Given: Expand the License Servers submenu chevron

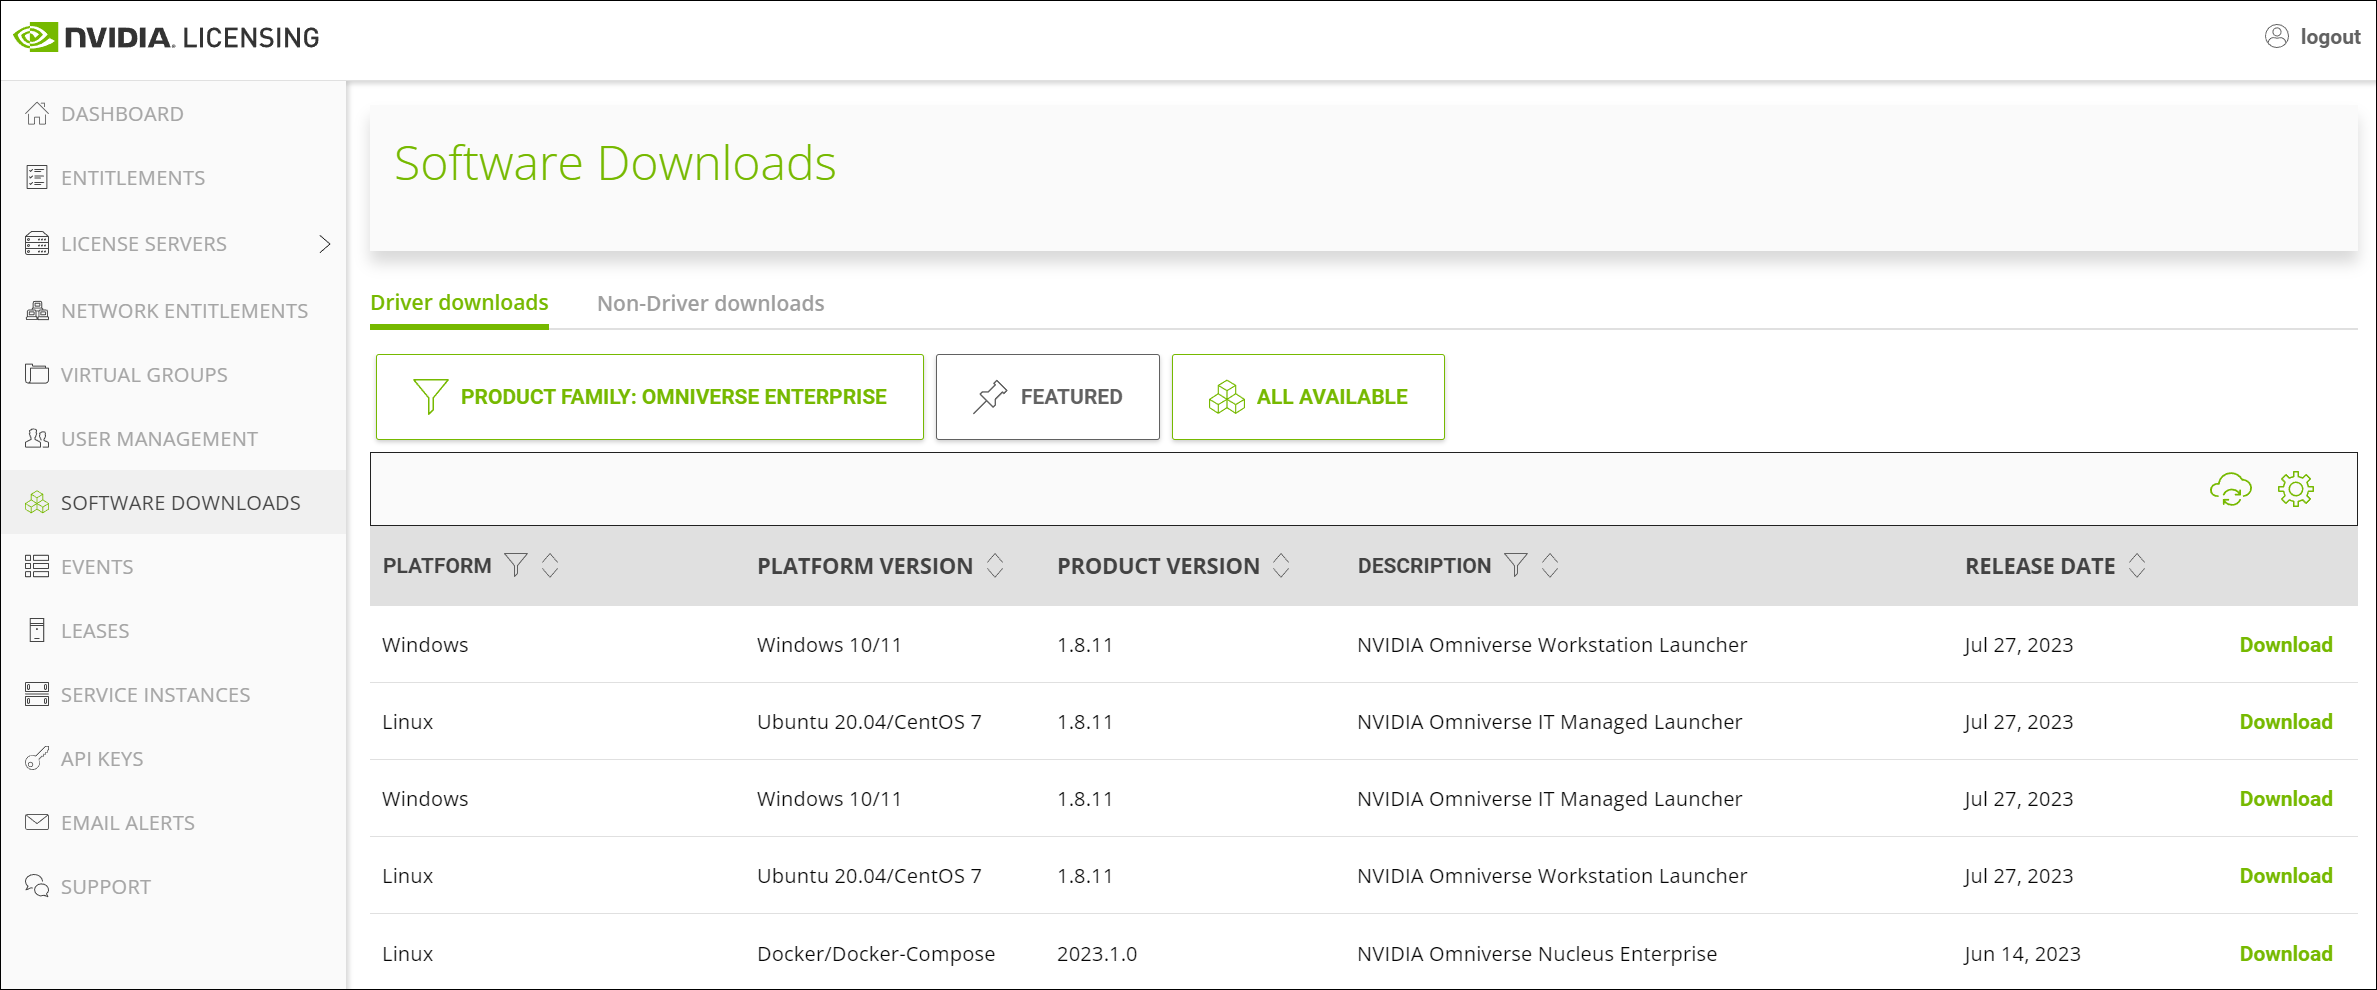Looking at the screenshot, I should tap(324, 243).
